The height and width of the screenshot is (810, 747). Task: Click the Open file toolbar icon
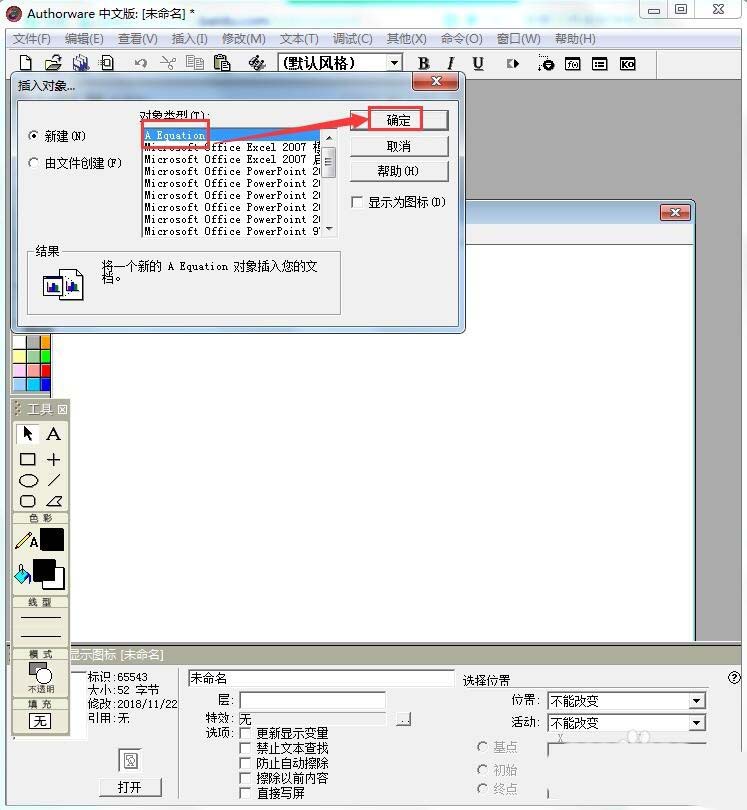(53, 63)
